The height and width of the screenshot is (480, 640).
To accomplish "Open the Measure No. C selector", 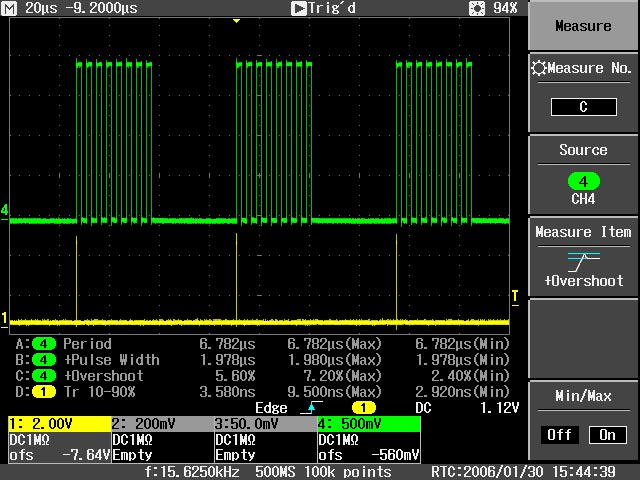I will point(583,107).
